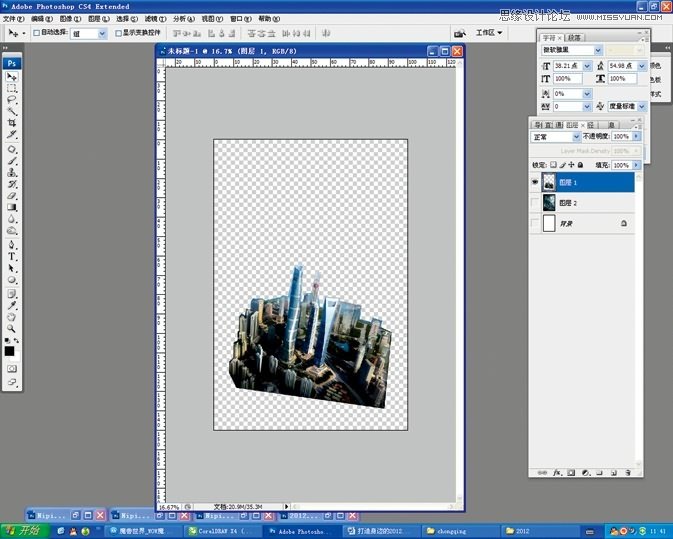
Task: Open the Image menu
Action: click(x=70, y=19)
